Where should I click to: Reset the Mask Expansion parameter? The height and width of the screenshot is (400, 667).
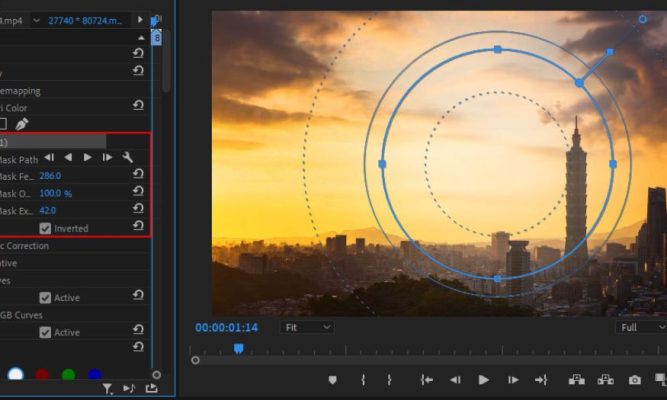138,210
